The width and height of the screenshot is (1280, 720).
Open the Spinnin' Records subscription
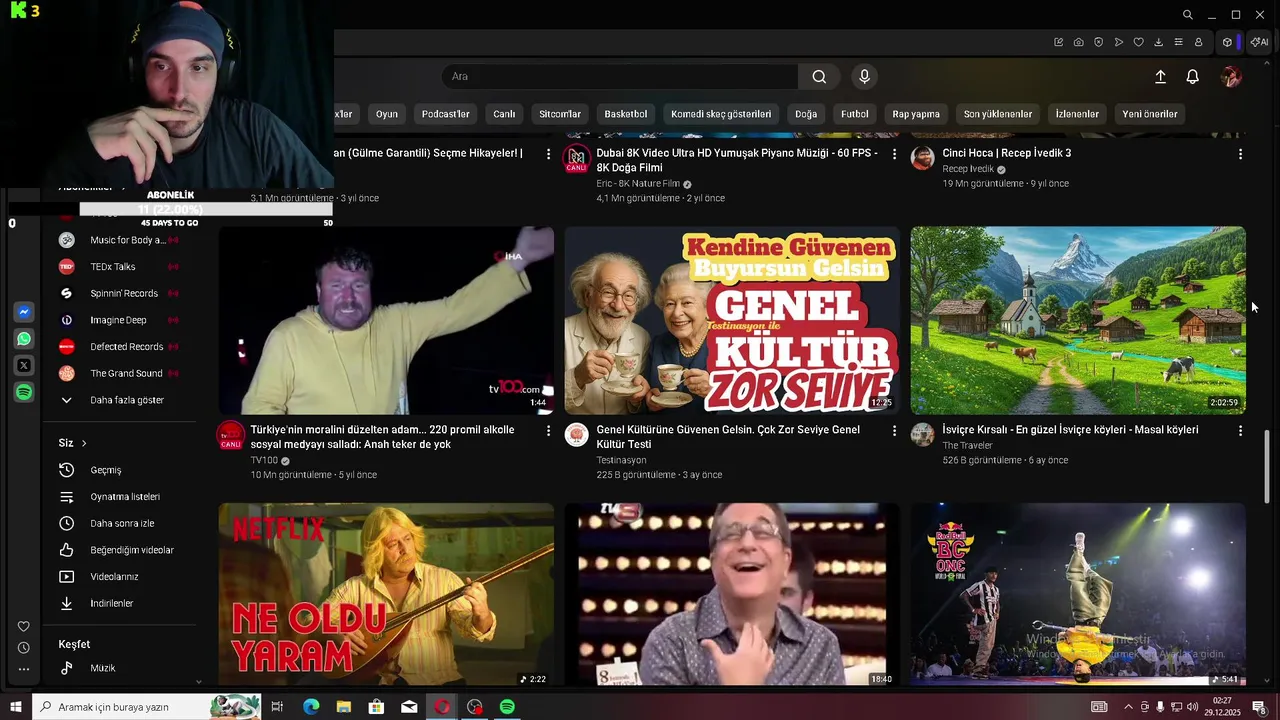point(124,293)
